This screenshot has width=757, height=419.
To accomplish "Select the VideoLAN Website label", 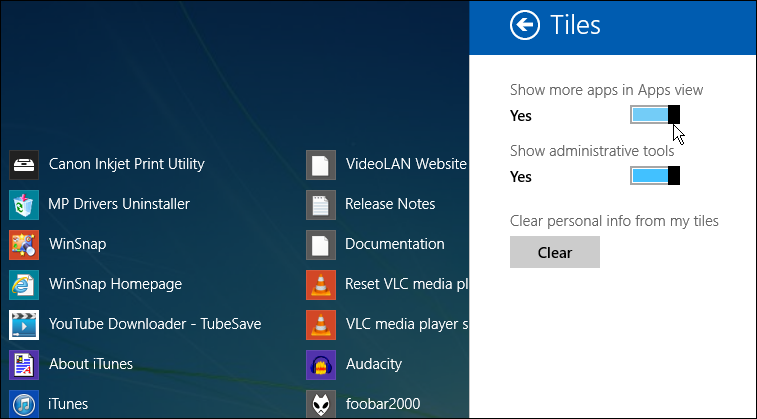I will pos(406,164).
